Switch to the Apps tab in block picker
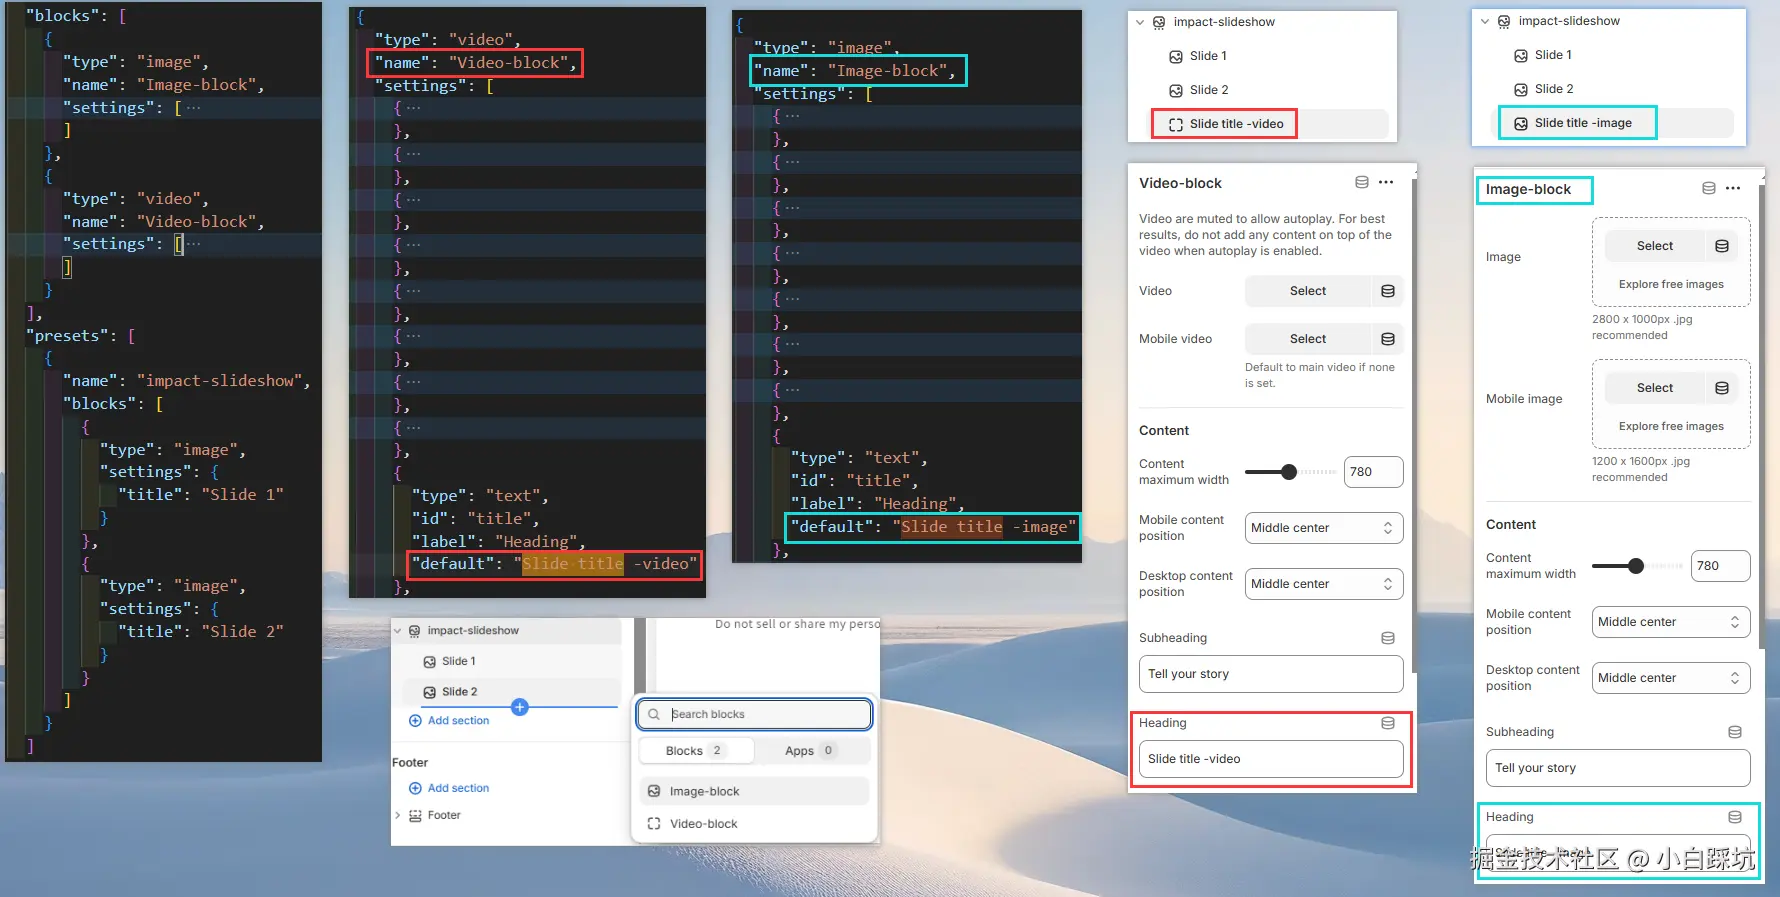This screenshot has height=897, width=1780. click(810, 751)
